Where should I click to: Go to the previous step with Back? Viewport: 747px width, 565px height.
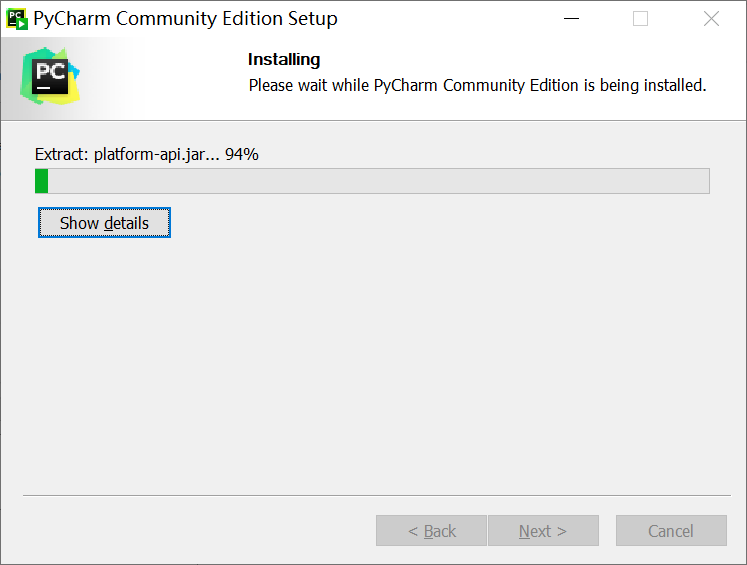[x=431, y=530]
